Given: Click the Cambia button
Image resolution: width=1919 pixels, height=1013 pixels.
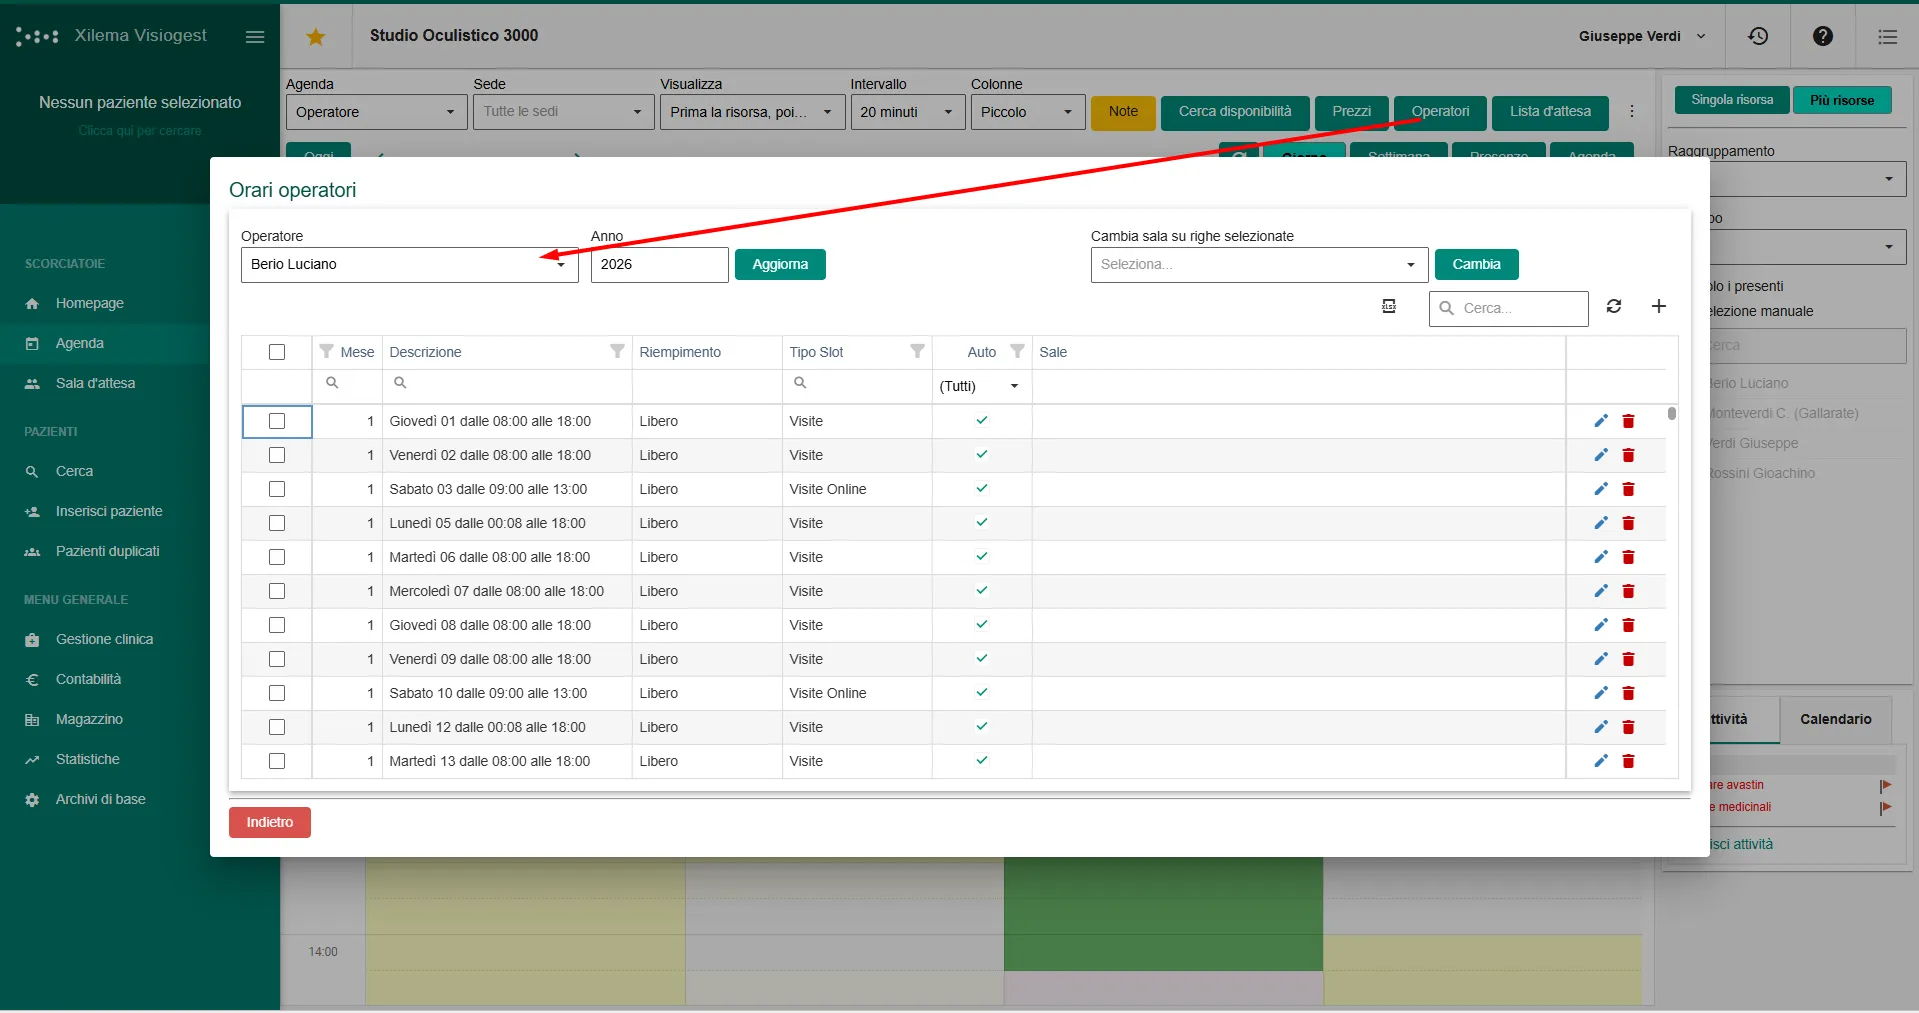Looking at the screenshot, I should click(x=1476, y=264).
